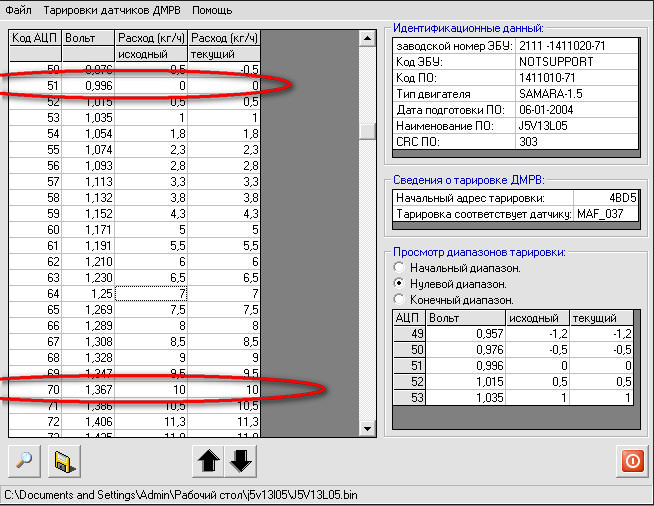Click voltage cell 1,093 in main table
Screen dimensions: 654x506
click(88, 166)
